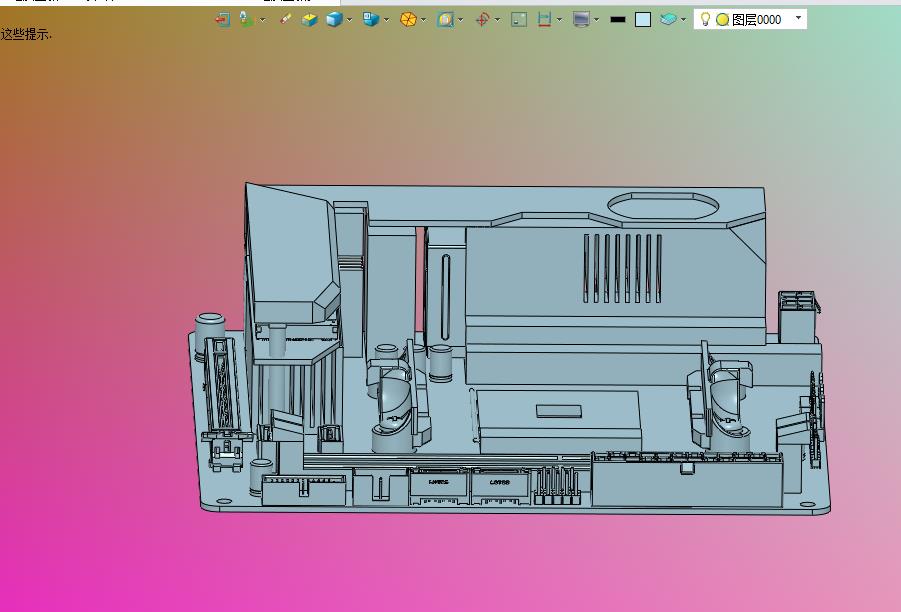Click the yellow-topped blue box icon

310,20
